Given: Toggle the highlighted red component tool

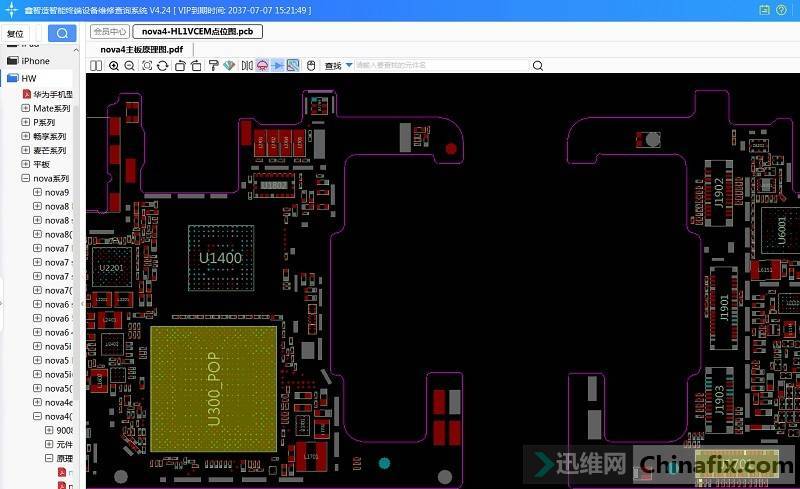Looking at the screenshot, I should (x=262, y=66).
